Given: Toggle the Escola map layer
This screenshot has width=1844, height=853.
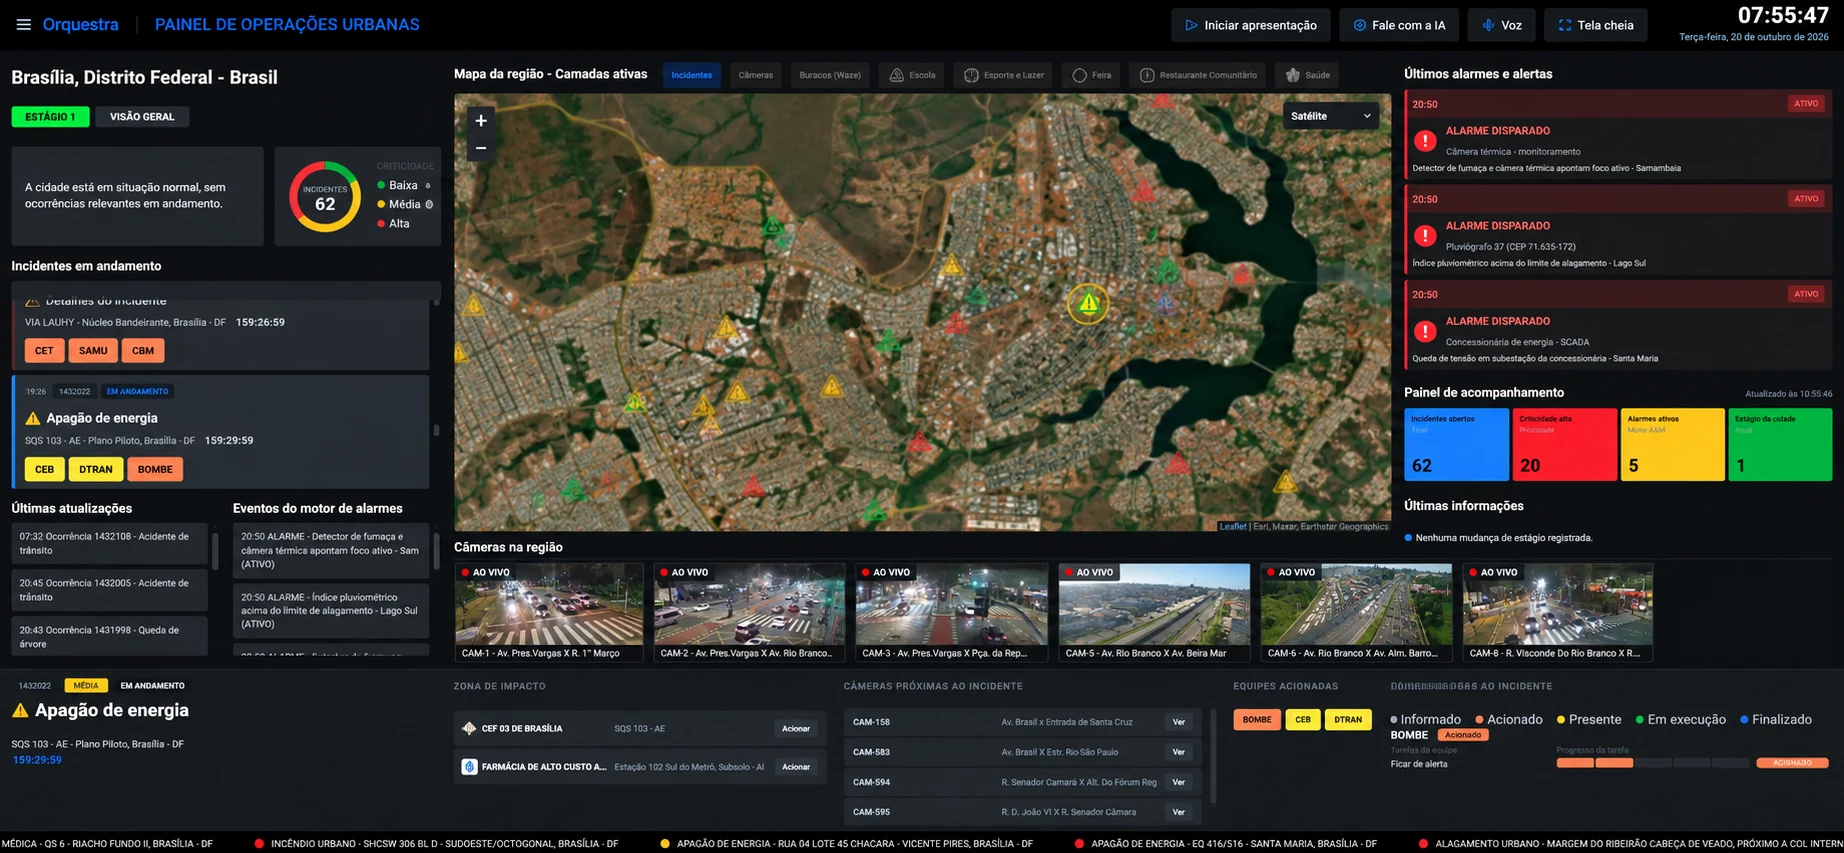Looking at the screenshot, I should [x=913, y=75].
